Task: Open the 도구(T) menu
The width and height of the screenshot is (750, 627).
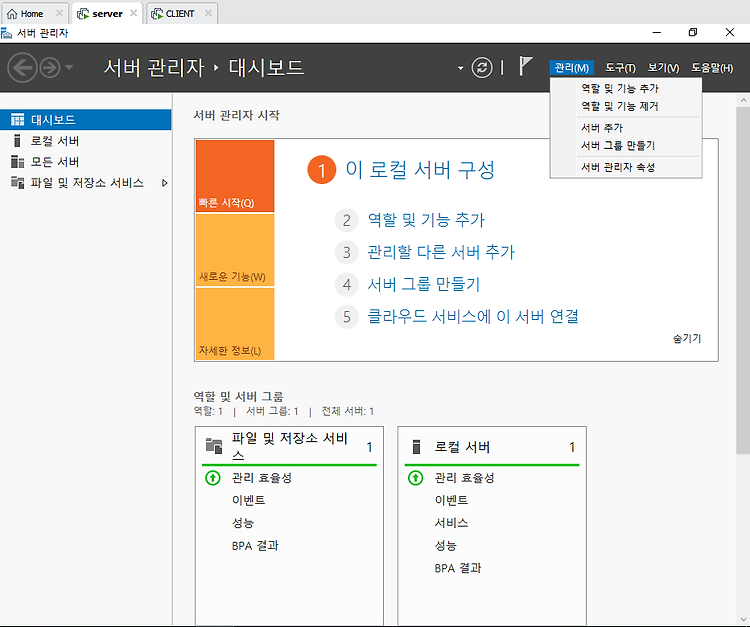Action: (620, 68)
